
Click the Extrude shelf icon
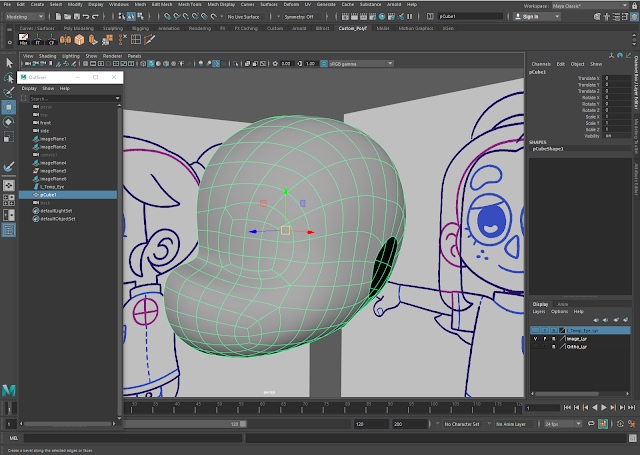pyautogui.click(x=93, y=39)
